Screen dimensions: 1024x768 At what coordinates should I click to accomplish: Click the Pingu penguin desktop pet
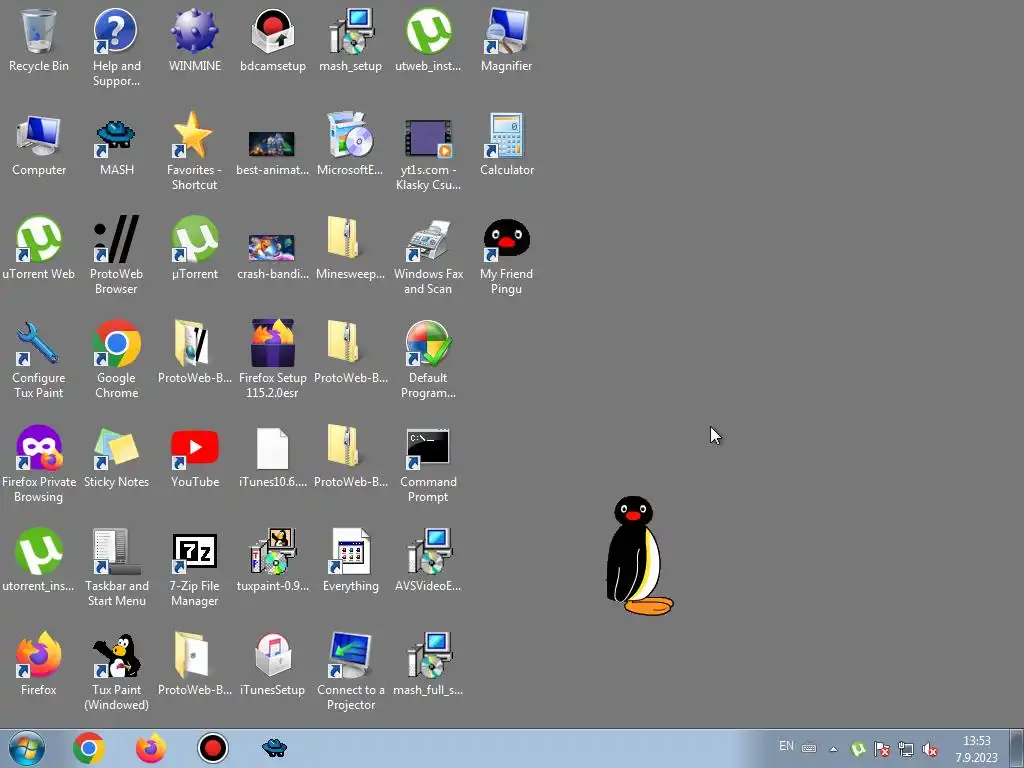[x=639, y=556]
